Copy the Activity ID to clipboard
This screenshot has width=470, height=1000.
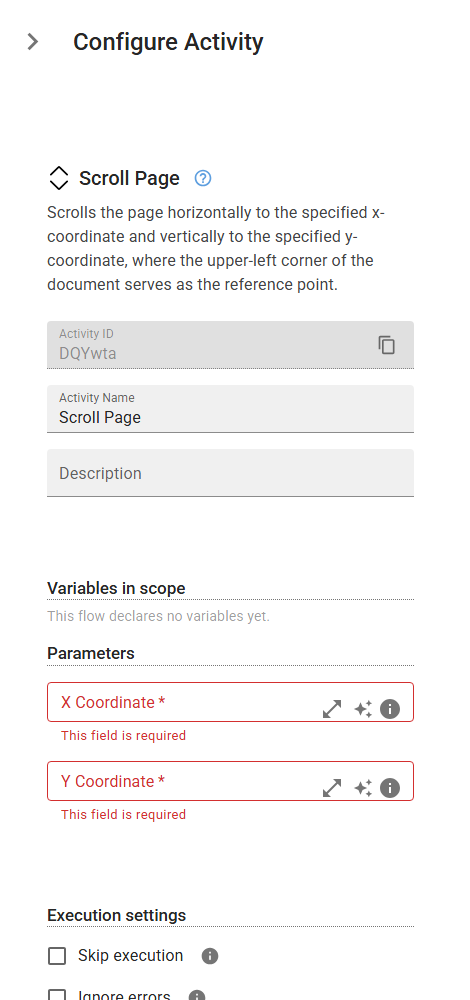pyautogui.click(x=386, y=344)
